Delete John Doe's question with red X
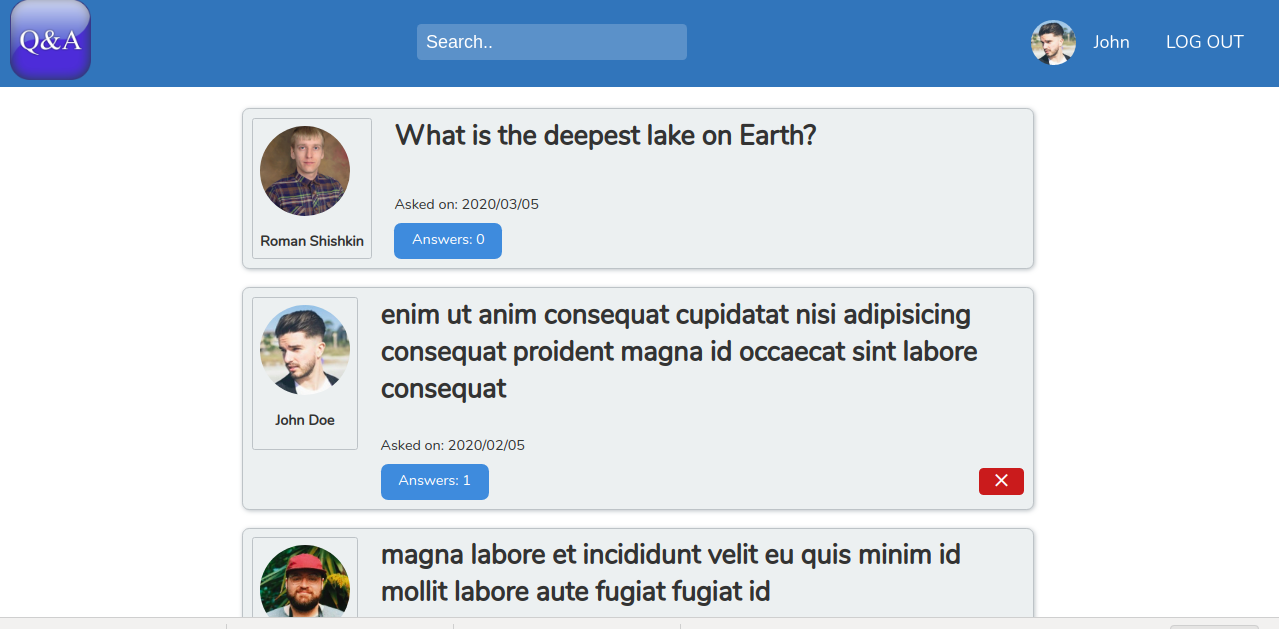1279x629 pixels. tap(1001, 481)
